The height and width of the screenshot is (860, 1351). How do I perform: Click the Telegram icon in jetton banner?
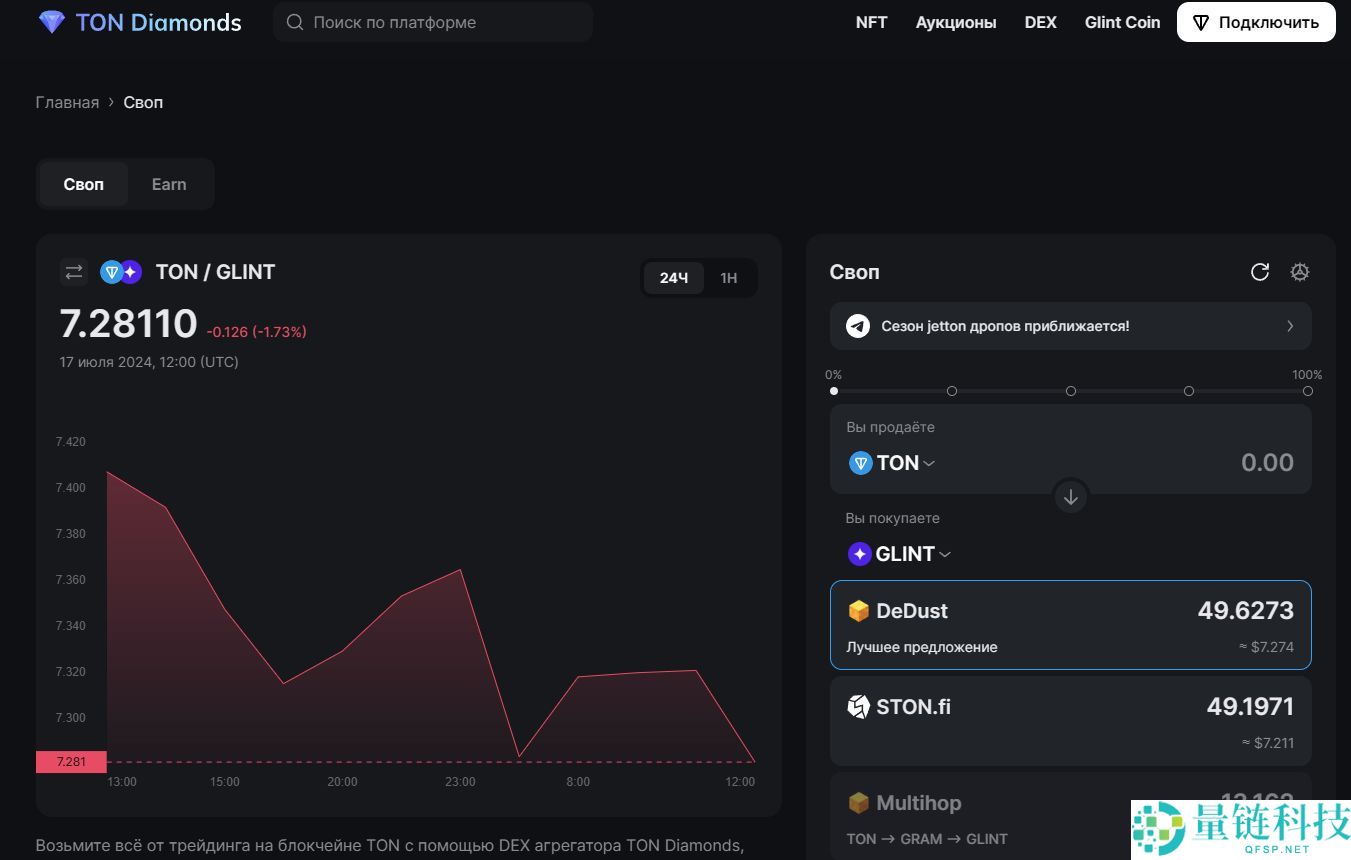[x=858, y=326]
